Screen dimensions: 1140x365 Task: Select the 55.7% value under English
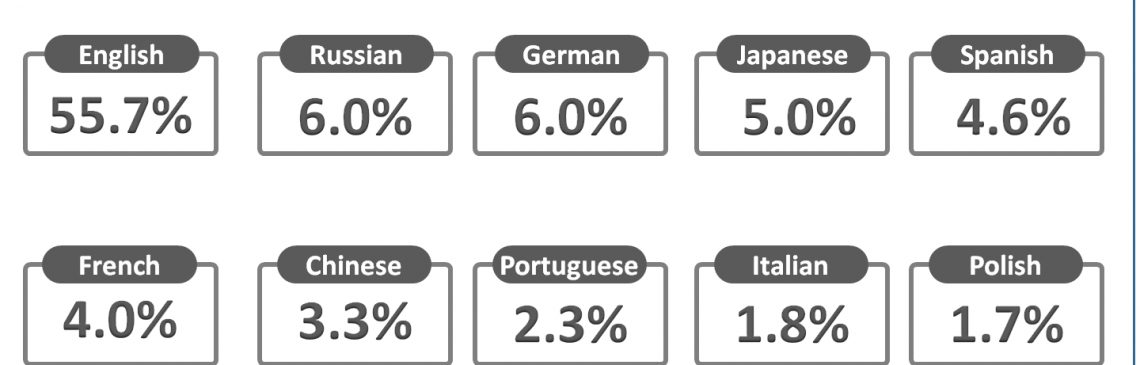click(x=121, y=116)
